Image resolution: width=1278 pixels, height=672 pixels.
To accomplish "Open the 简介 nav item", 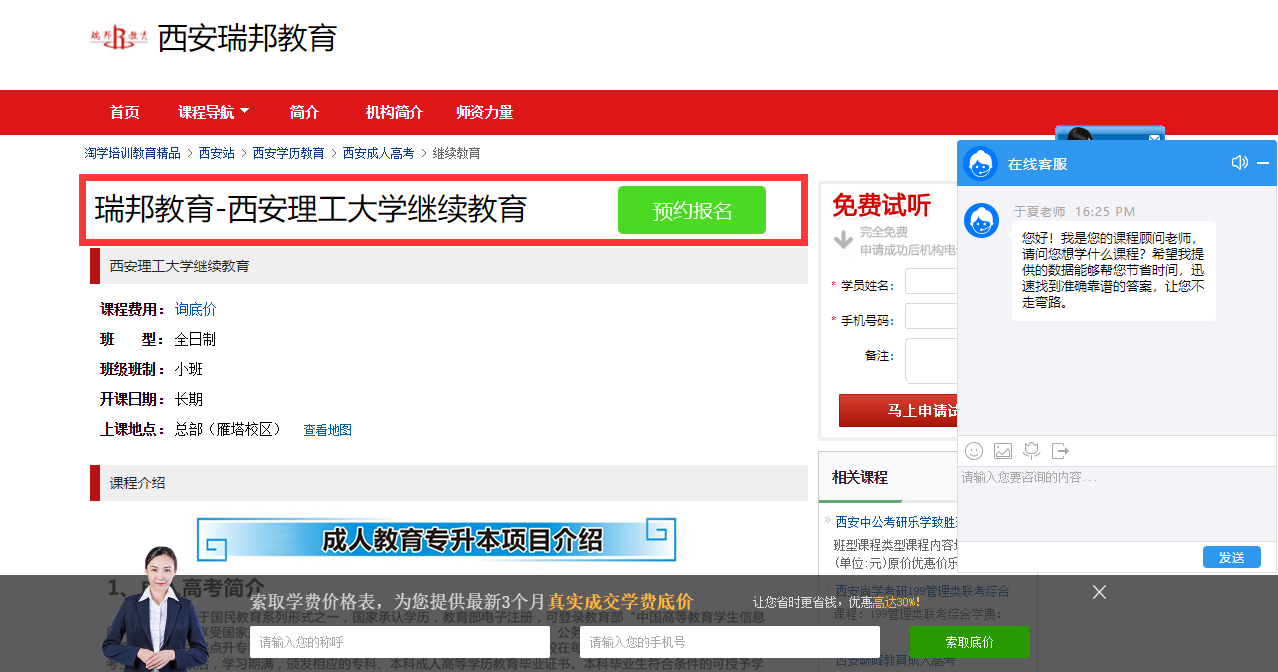I will pyautogui.click(x=304, y=112).
